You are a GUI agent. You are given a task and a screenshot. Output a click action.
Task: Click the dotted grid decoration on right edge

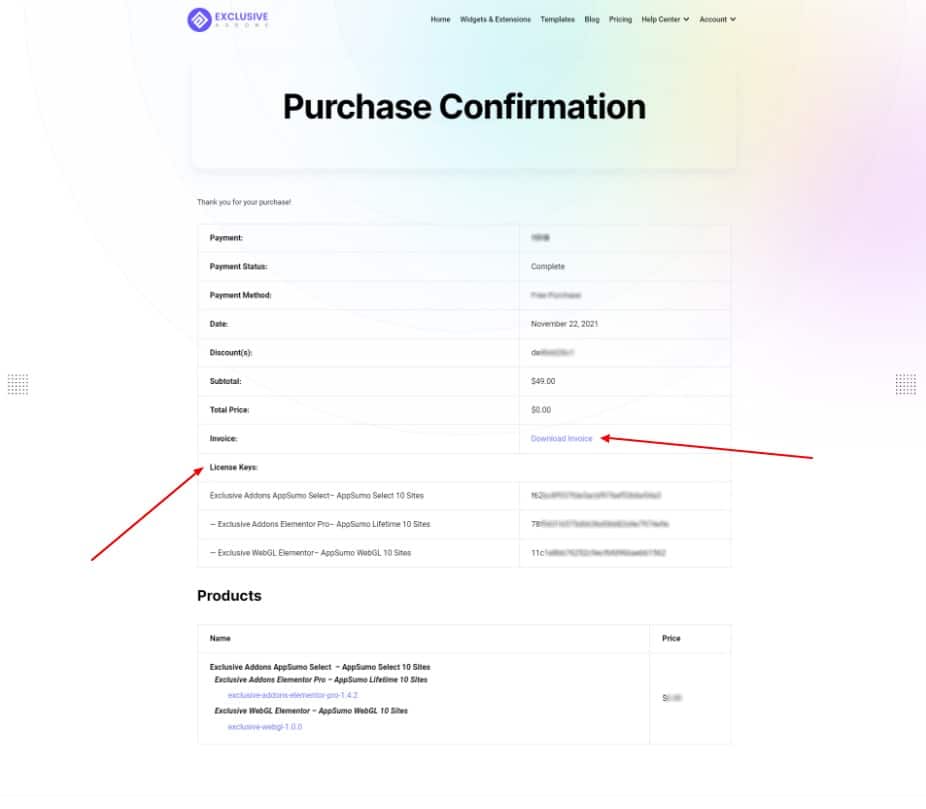[905, 384]
